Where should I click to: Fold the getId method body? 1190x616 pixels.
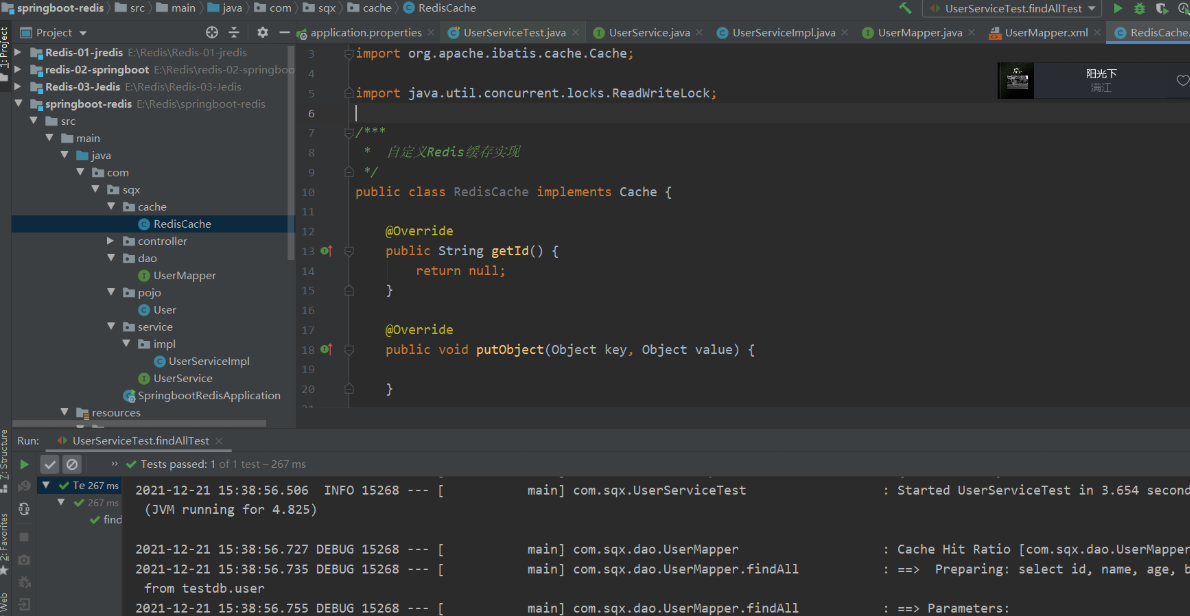(x=349, y=250)
